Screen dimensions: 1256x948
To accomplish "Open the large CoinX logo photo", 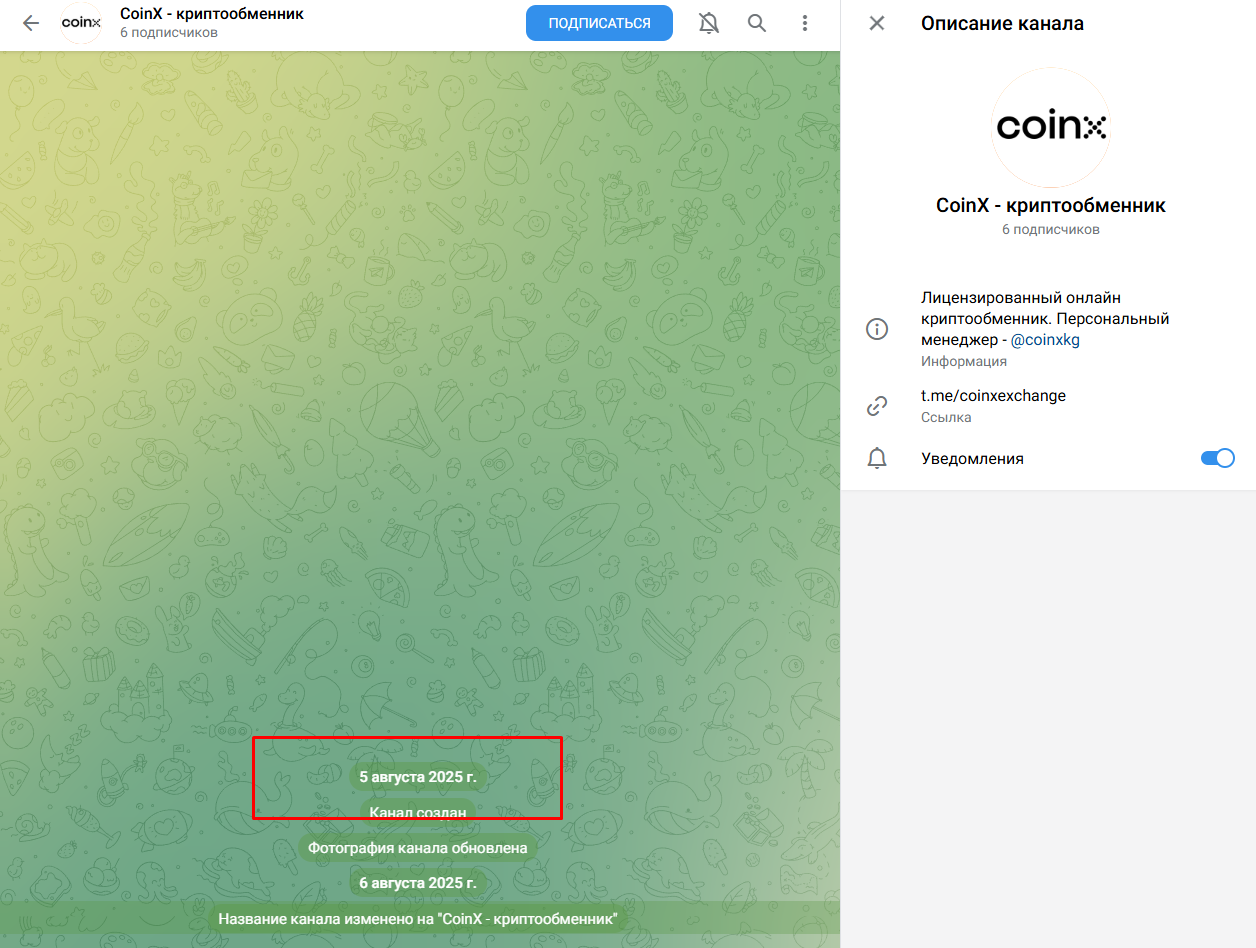I will [x=1051, y=128].
